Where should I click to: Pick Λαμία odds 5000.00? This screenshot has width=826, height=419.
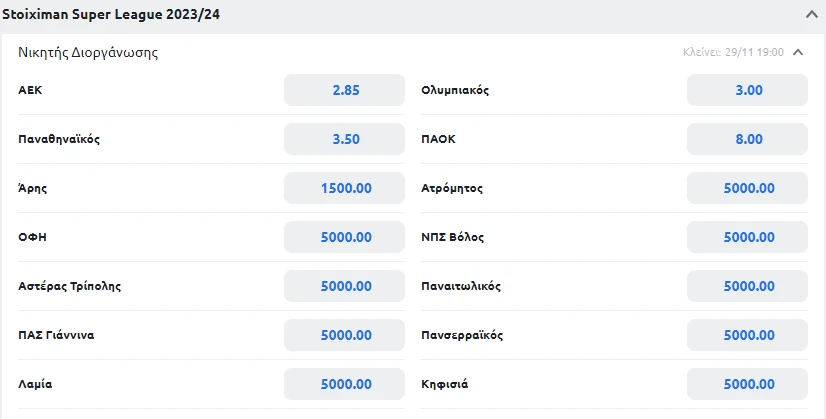[x=345, y=384]
